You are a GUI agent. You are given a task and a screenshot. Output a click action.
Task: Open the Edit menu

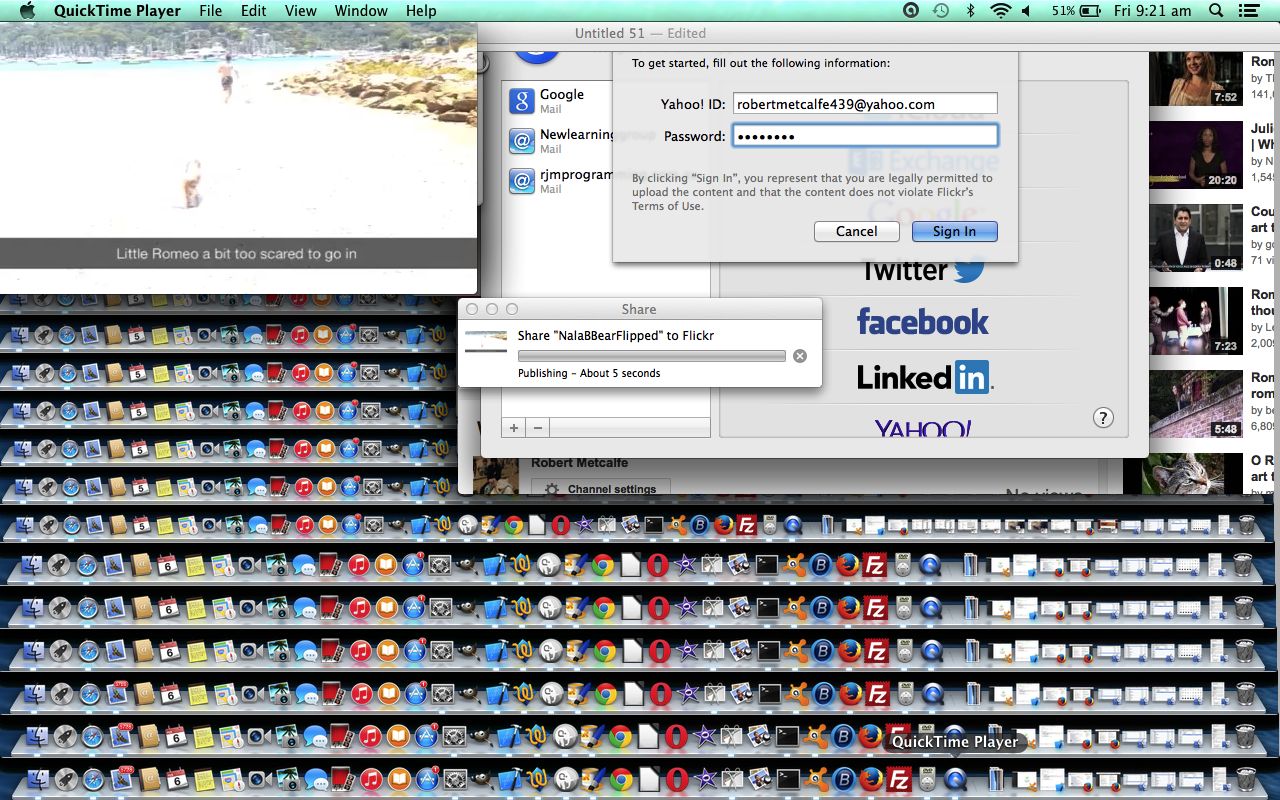253,11
